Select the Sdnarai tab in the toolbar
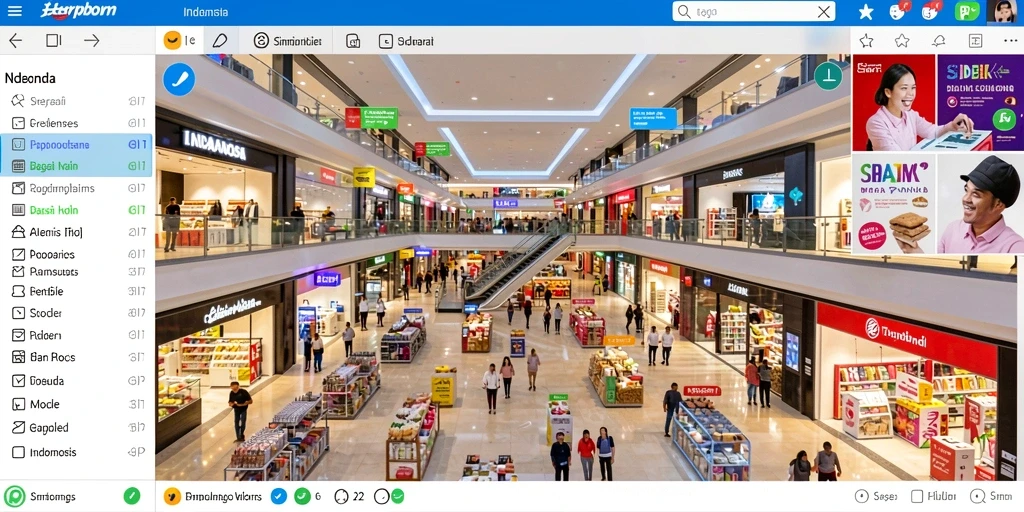 [406, 41]
